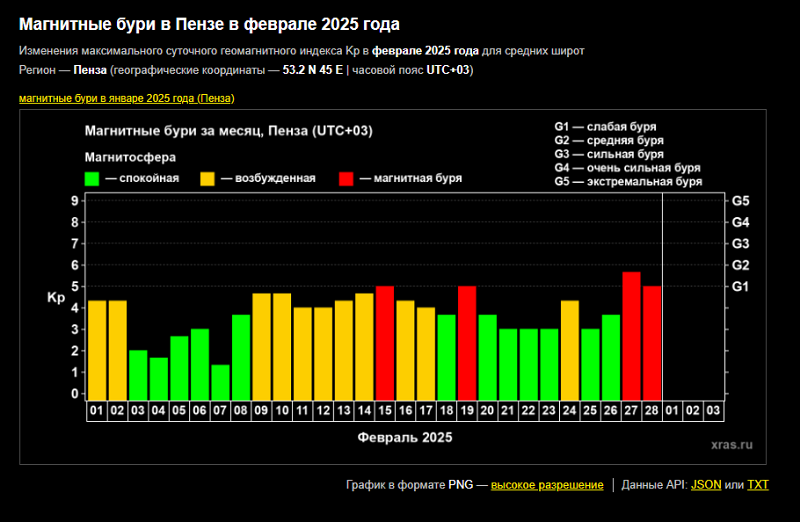The width and height of the screenshot is (800, 522).
Task: Click the yellow bar for February 01
Action: (x=97, y=350)
